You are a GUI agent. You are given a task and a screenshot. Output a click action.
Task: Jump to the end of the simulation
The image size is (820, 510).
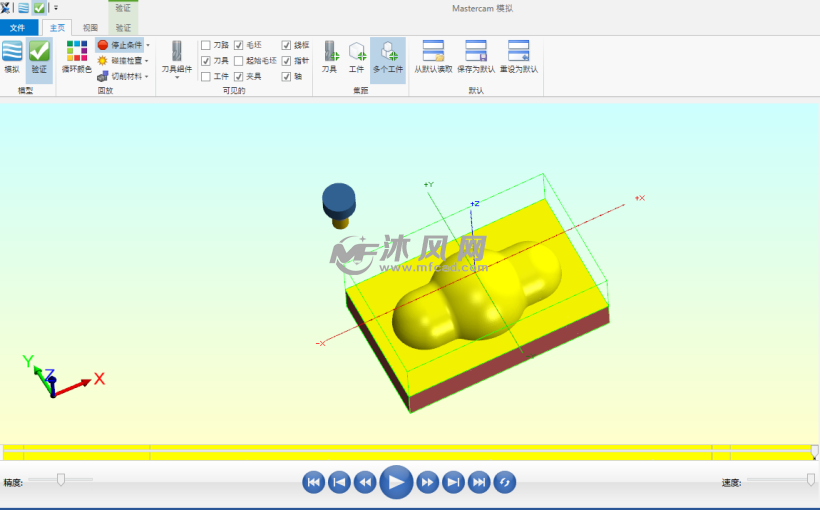pos(479,482)
